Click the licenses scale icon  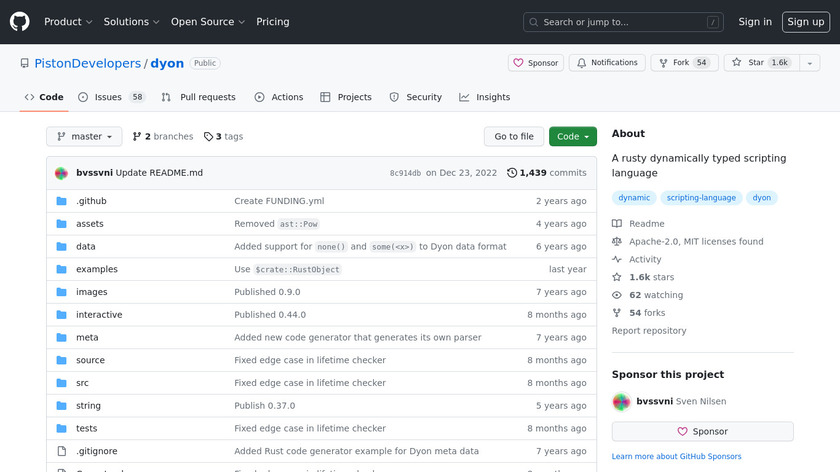(x=618, y=241)
